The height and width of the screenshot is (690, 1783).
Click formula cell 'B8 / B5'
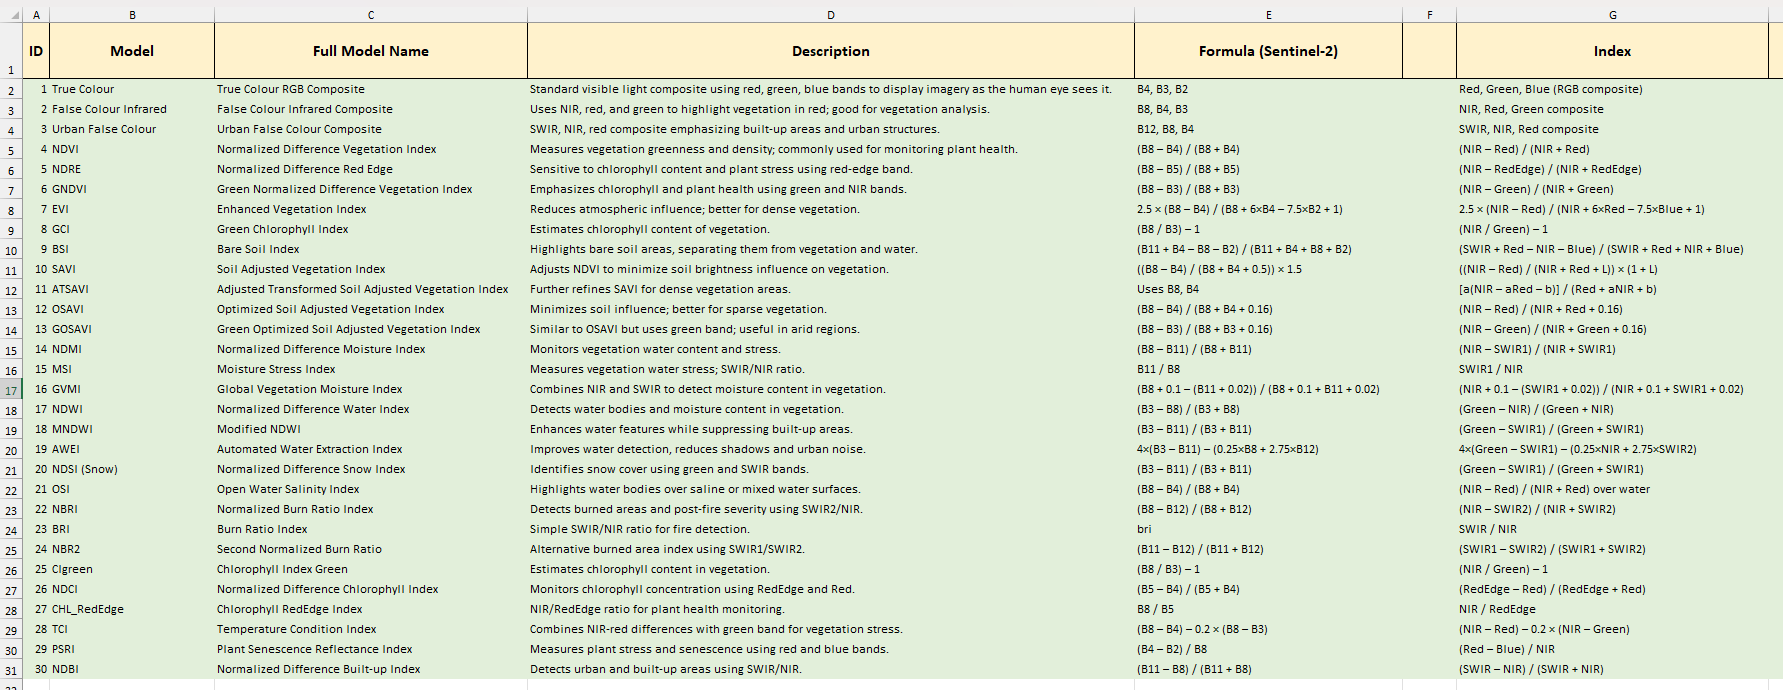tap(1268, 609)
